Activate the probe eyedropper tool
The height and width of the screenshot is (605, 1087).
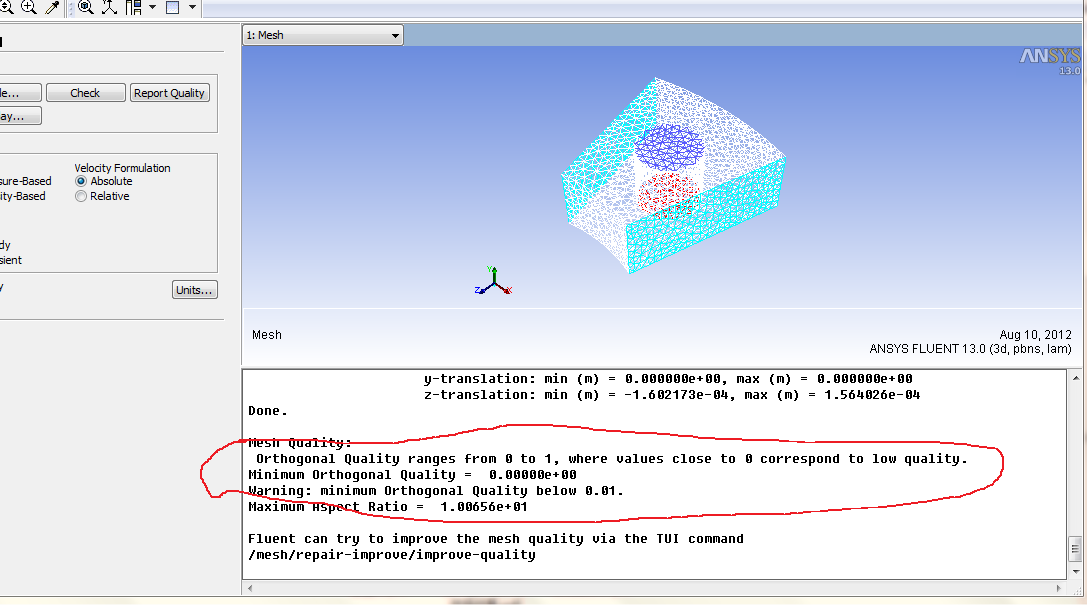pos(52,7)
